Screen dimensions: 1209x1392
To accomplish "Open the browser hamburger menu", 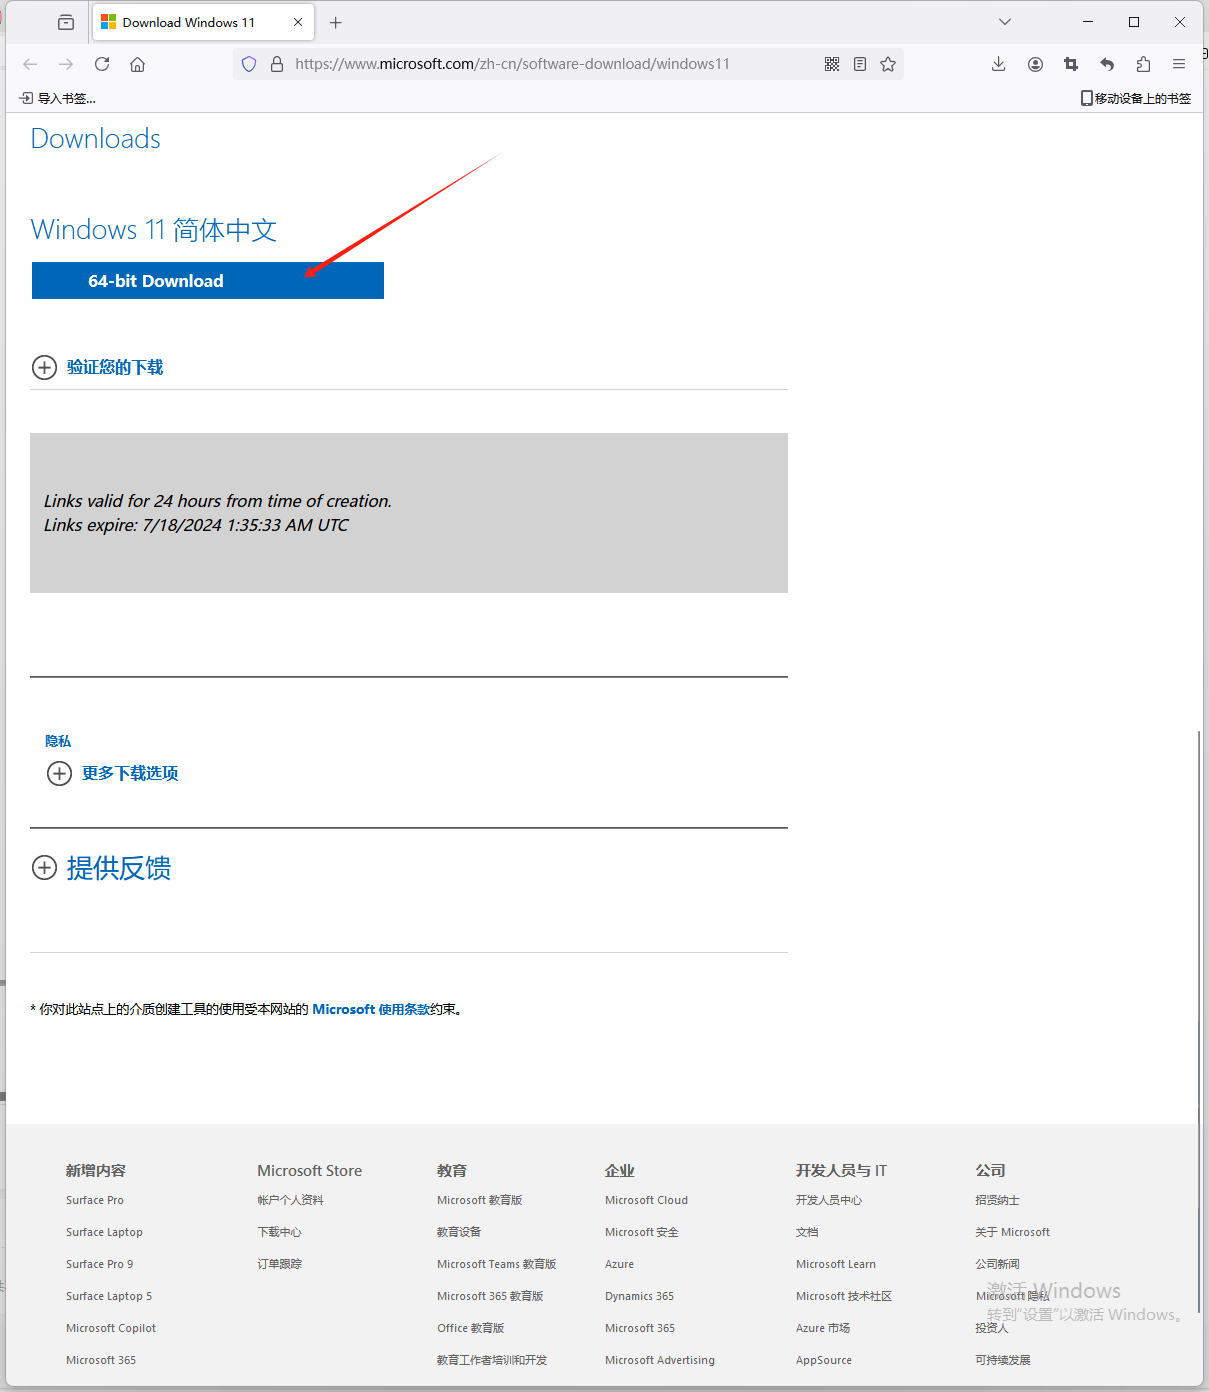I will pos(1179,64).
